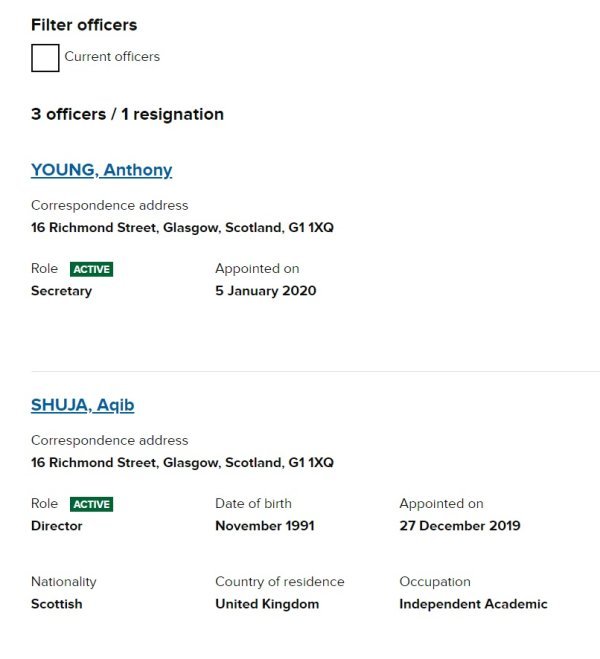Click the Independent Academic occupation value
This screenshot has height=659, width=600.
click(x=473, y=604)
